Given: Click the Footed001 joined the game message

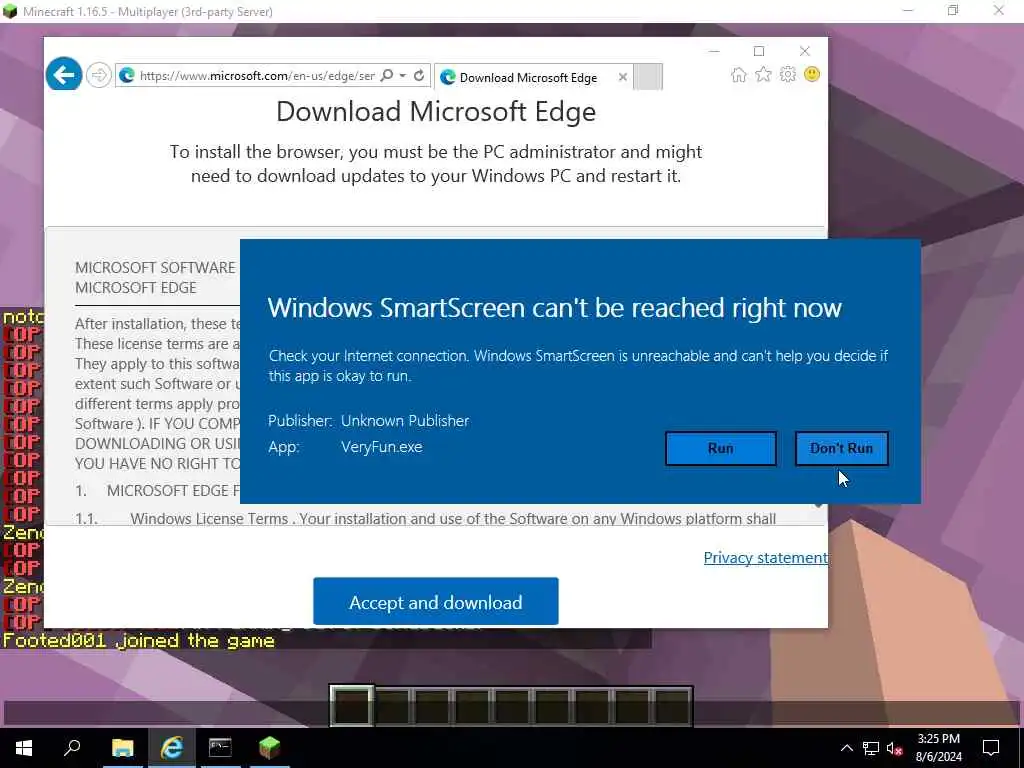Looking at the screenshot, I should [x=138, y=641].
